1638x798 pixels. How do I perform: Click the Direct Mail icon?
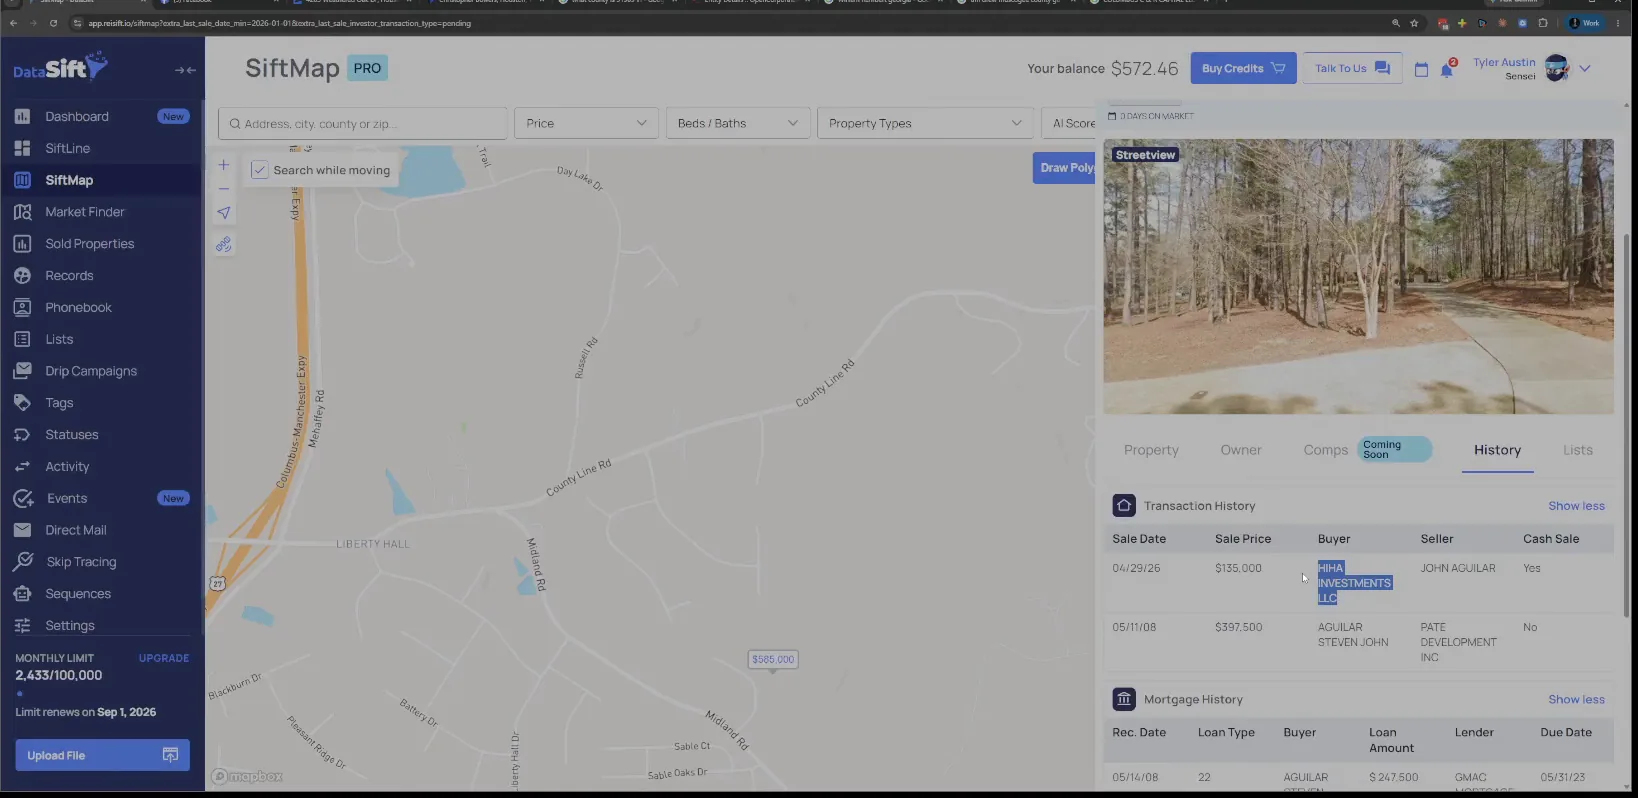click(22, 530)
